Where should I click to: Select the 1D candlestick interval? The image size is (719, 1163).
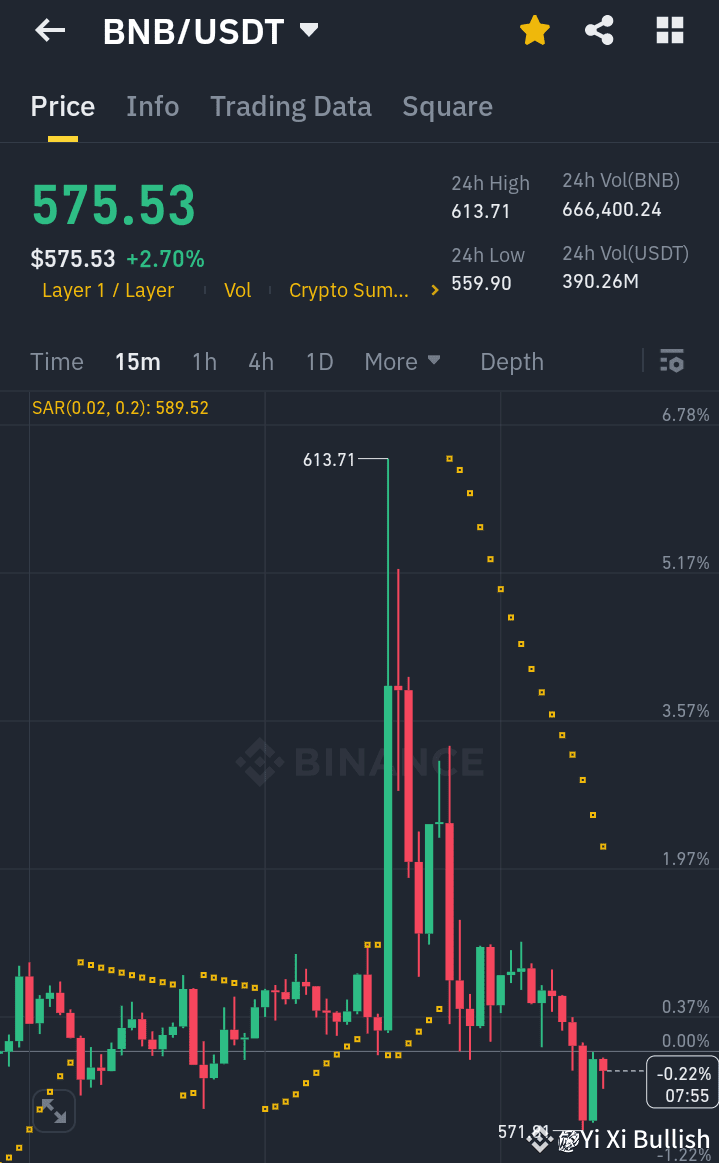(x=319, y=361)
